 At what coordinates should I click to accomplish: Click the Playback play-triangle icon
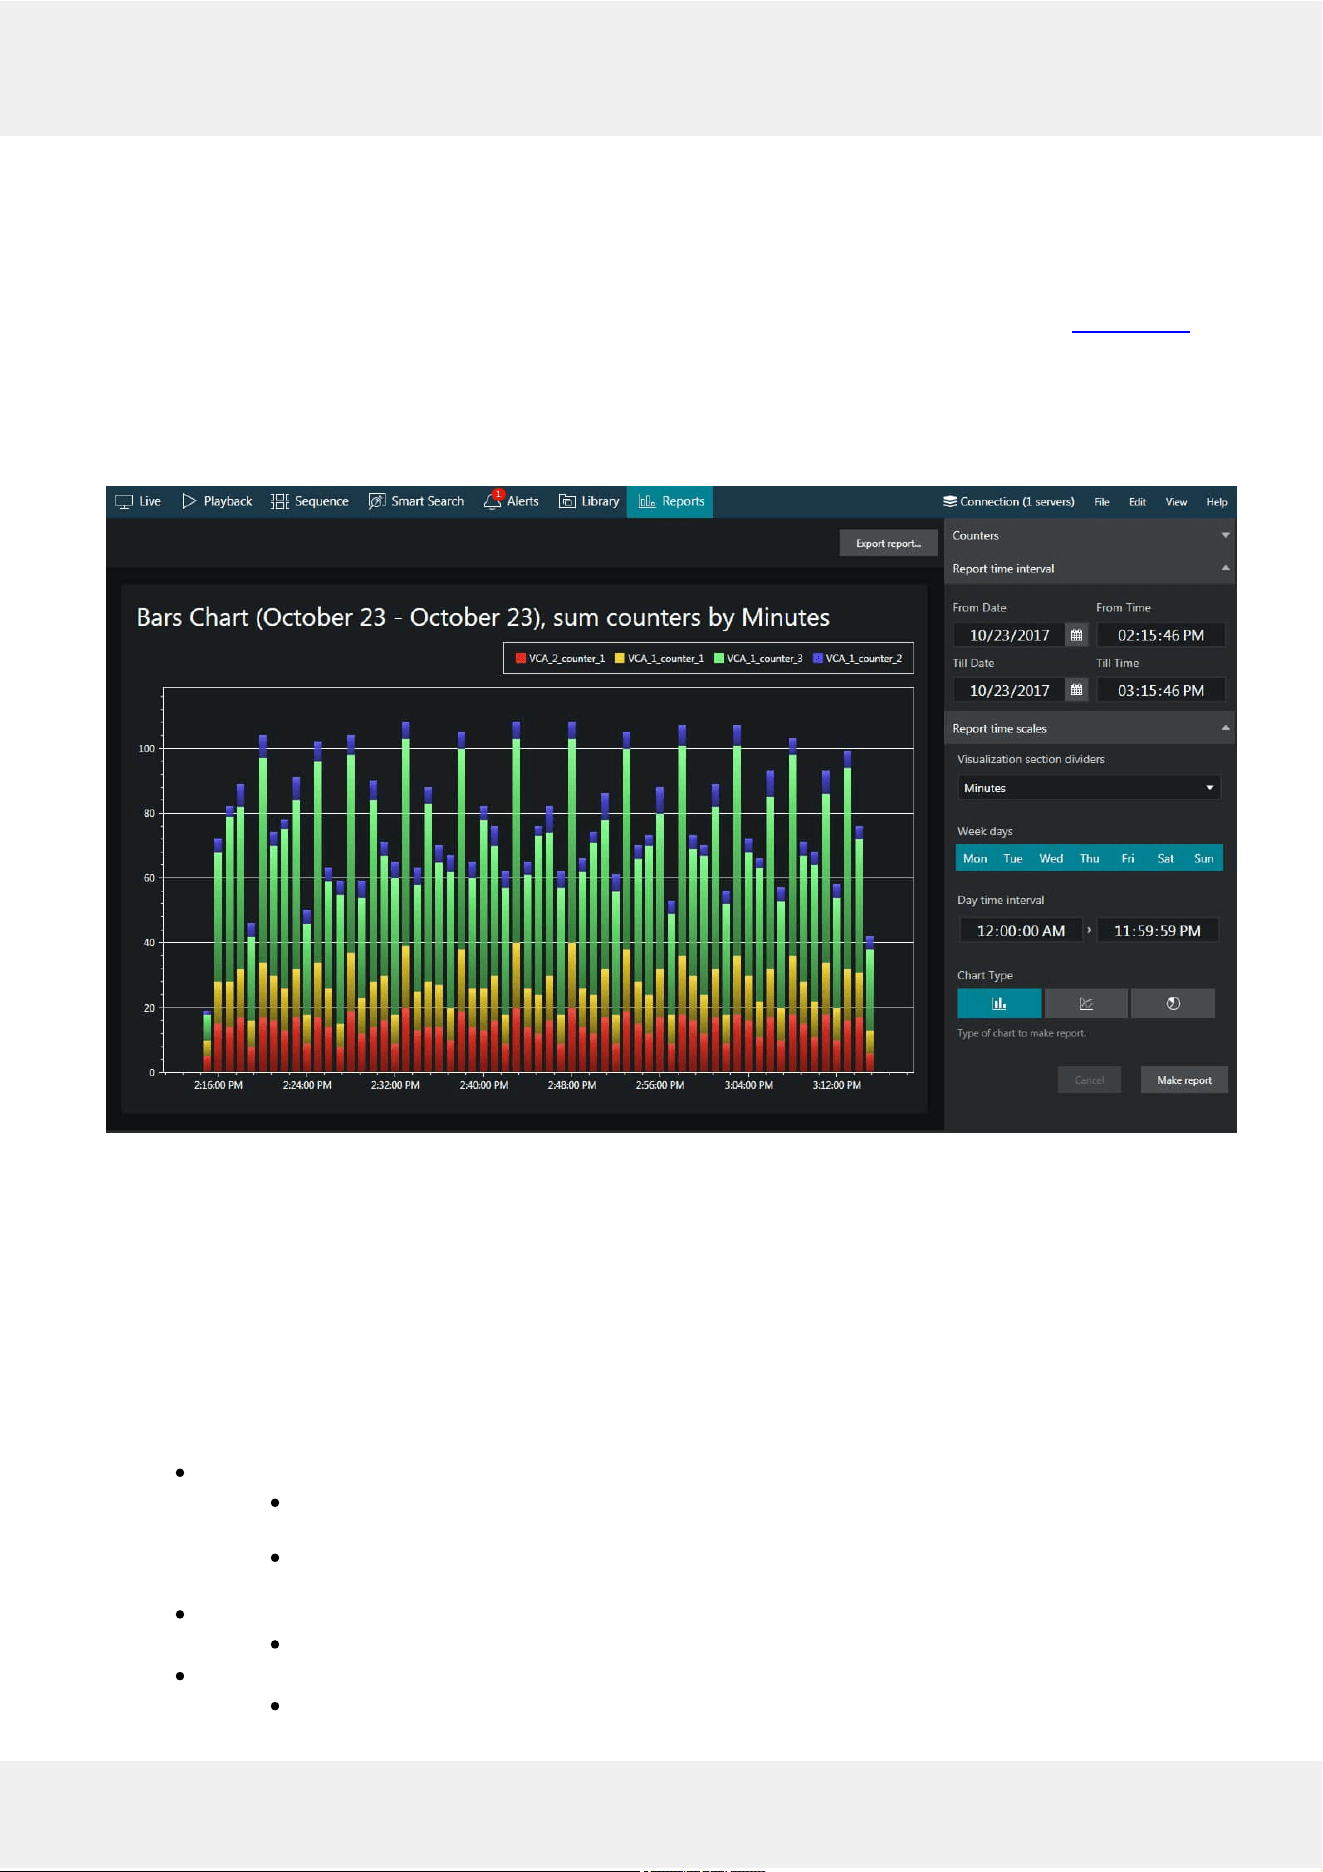pyautogui.click(x=189, y=501)
